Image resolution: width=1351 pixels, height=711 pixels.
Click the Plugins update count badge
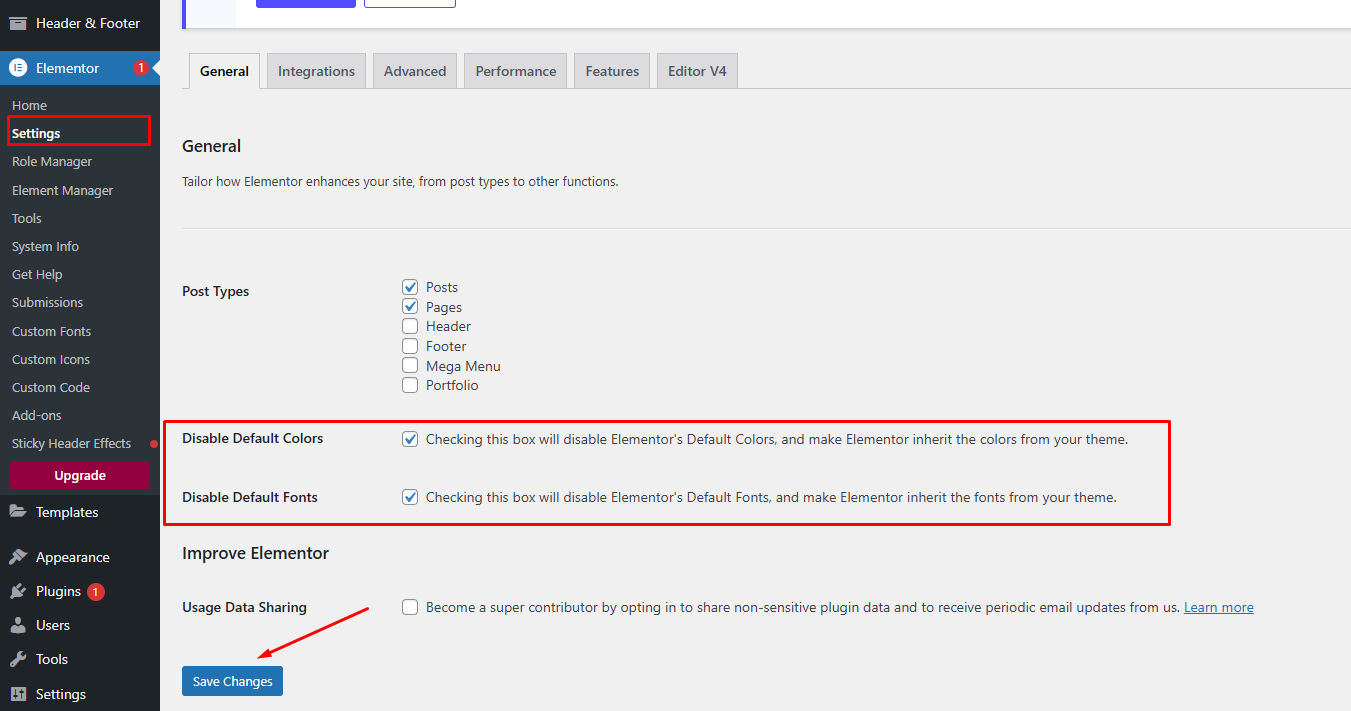coord(96,591)
